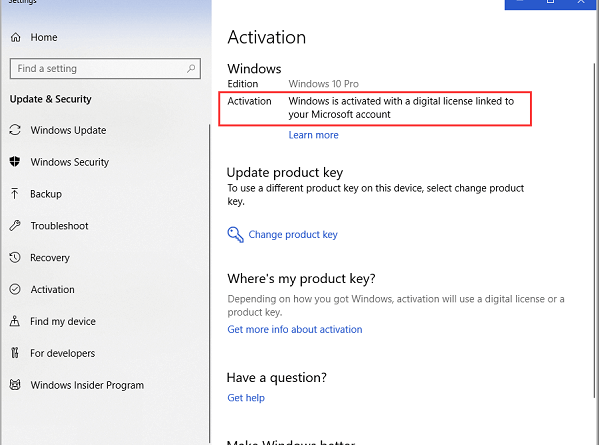Open the Learn more link under Activation
This screenshot has height=445, width=600.
[313, 135]
